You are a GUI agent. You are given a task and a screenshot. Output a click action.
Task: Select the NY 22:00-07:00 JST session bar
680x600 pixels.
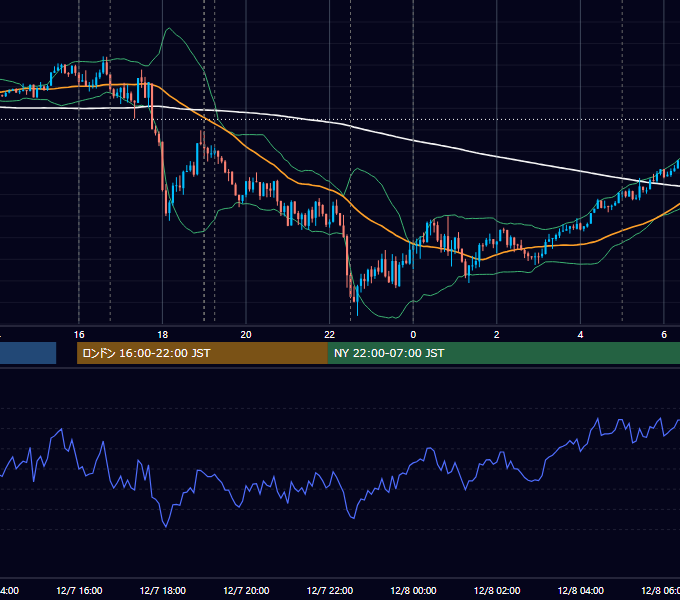503,353
